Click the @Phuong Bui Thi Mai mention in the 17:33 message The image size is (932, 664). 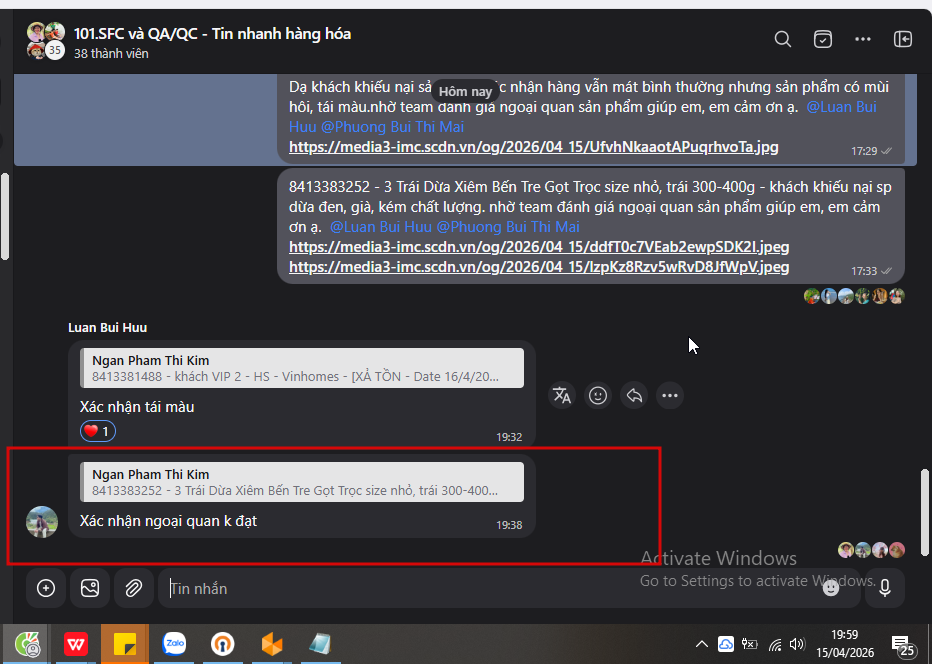[x=508, y=227]
